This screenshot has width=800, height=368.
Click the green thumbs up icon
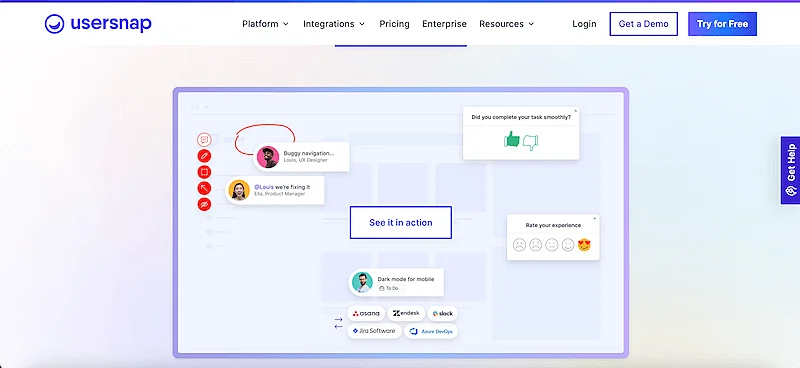point(511,139)
